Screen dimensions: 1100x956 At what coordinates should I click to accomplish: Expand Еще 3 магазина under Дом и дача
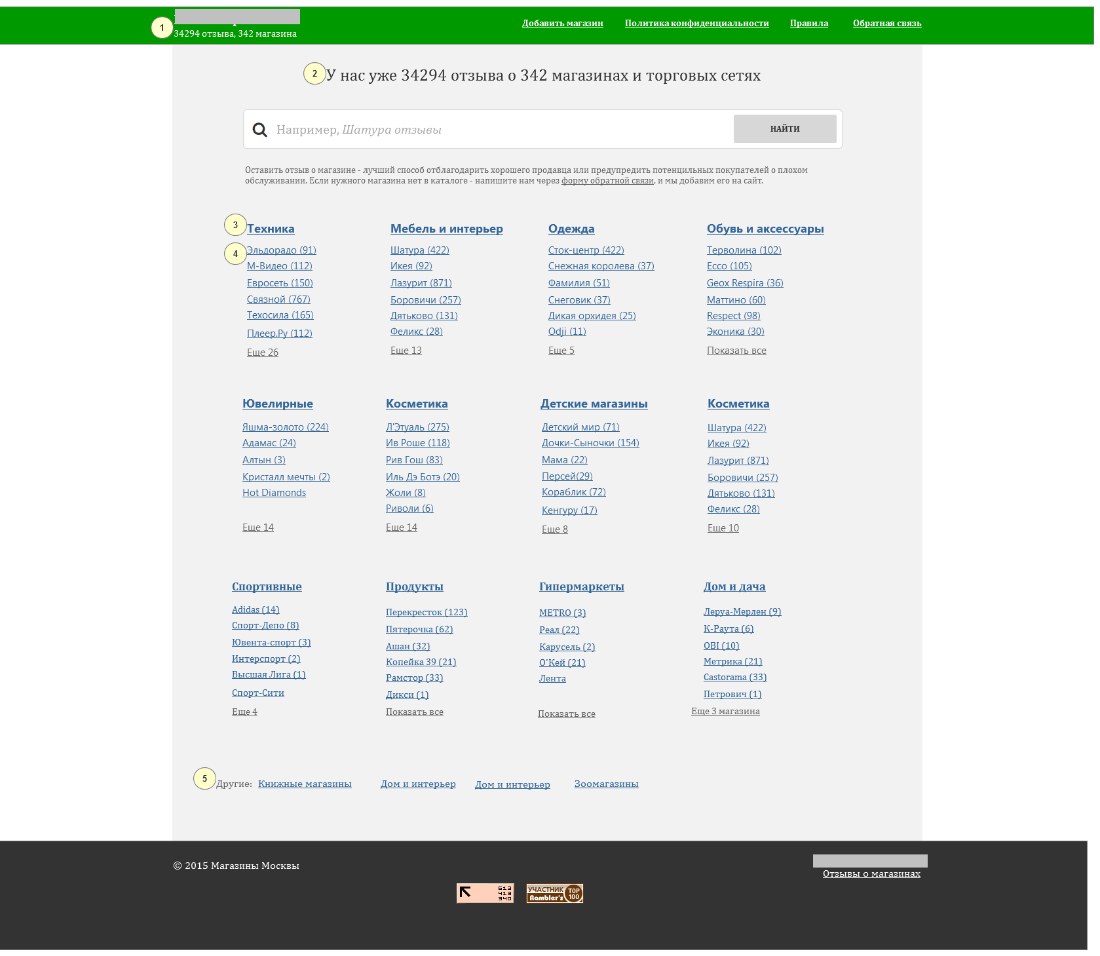(725, 711)
